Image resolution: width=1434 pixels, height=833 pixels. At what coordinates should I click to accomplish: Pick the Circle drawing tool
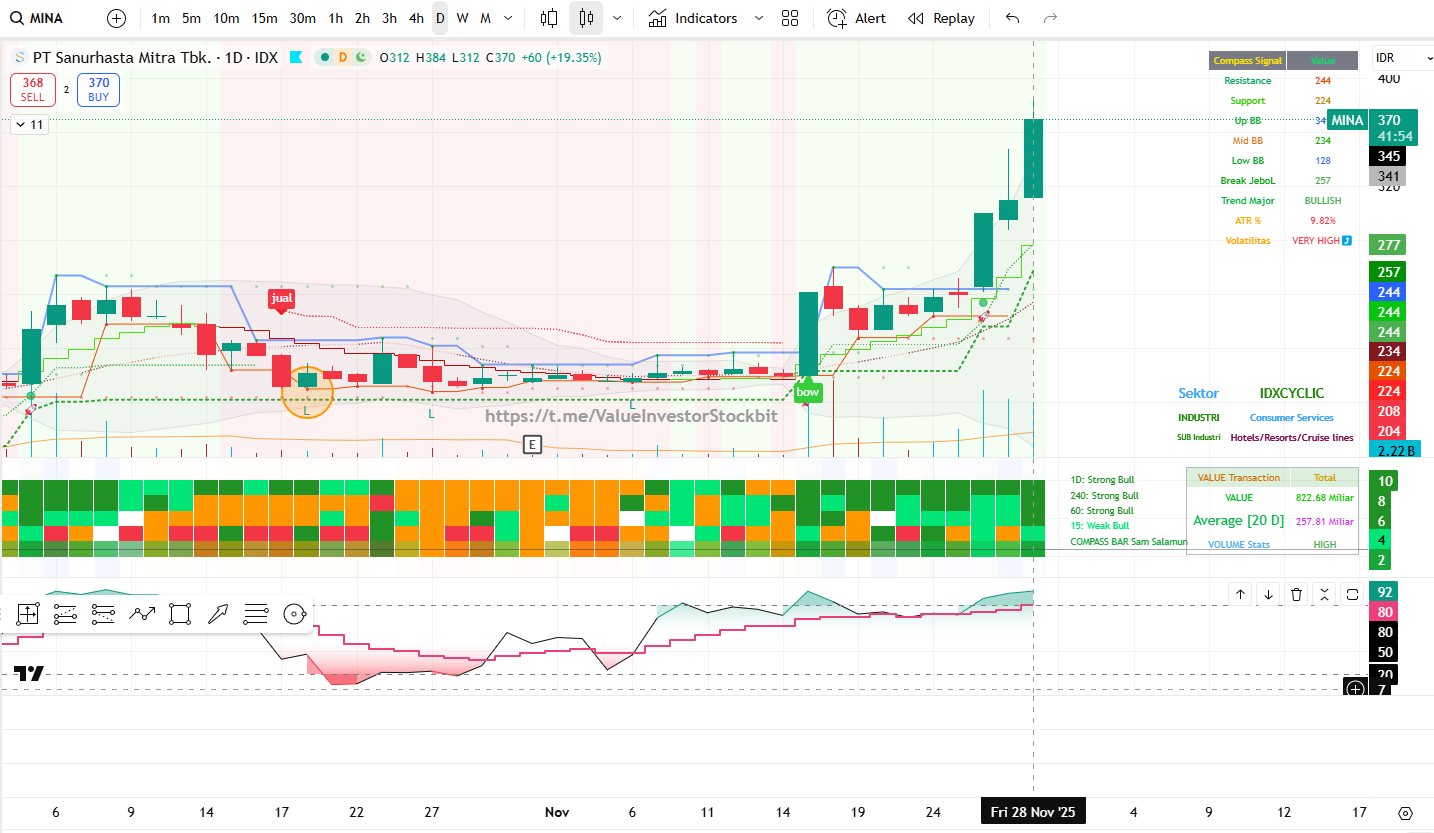[x=293, y=614]
